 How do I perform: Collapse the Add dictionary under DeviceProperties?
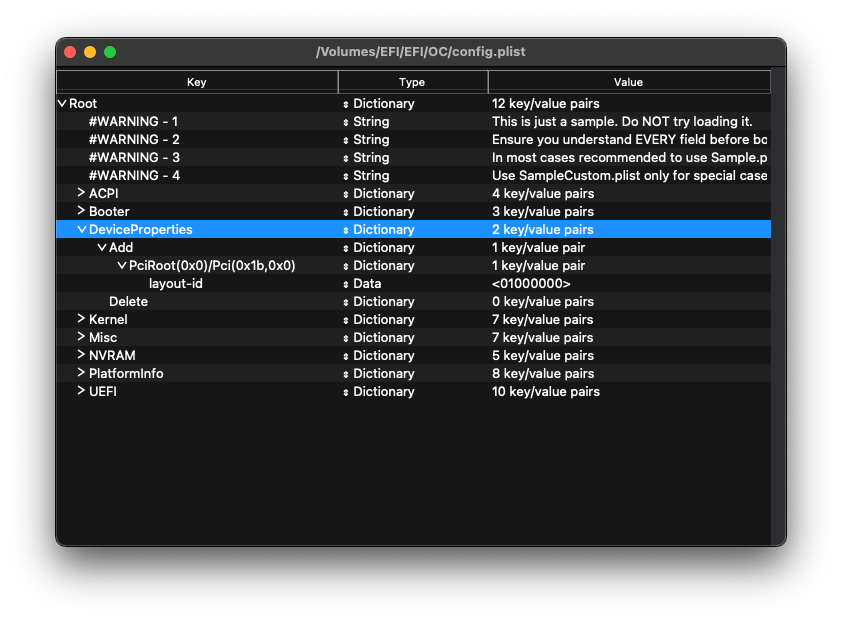102,248
